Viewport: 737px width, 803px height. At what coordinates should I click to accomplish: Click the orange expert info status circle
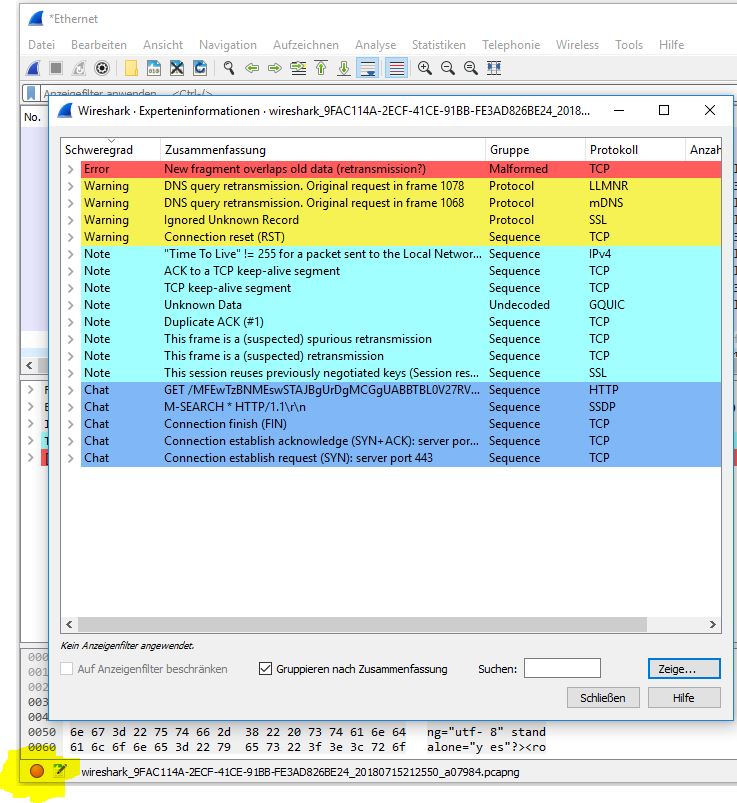click(37, 771)
